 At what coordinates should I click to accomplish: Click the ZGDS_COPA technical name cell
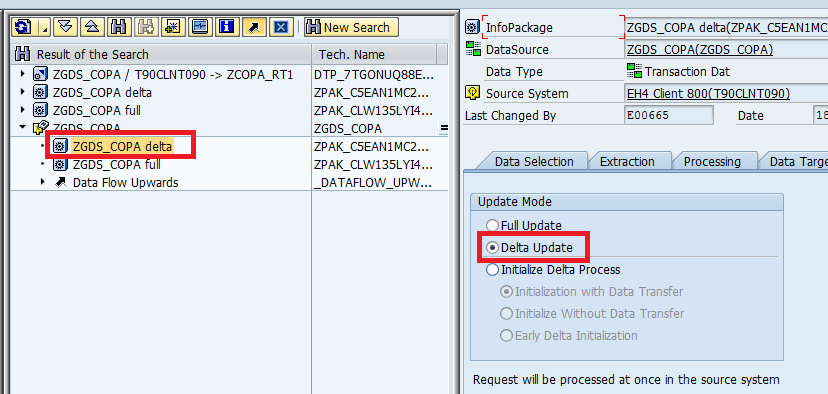(x=347, y=128)
